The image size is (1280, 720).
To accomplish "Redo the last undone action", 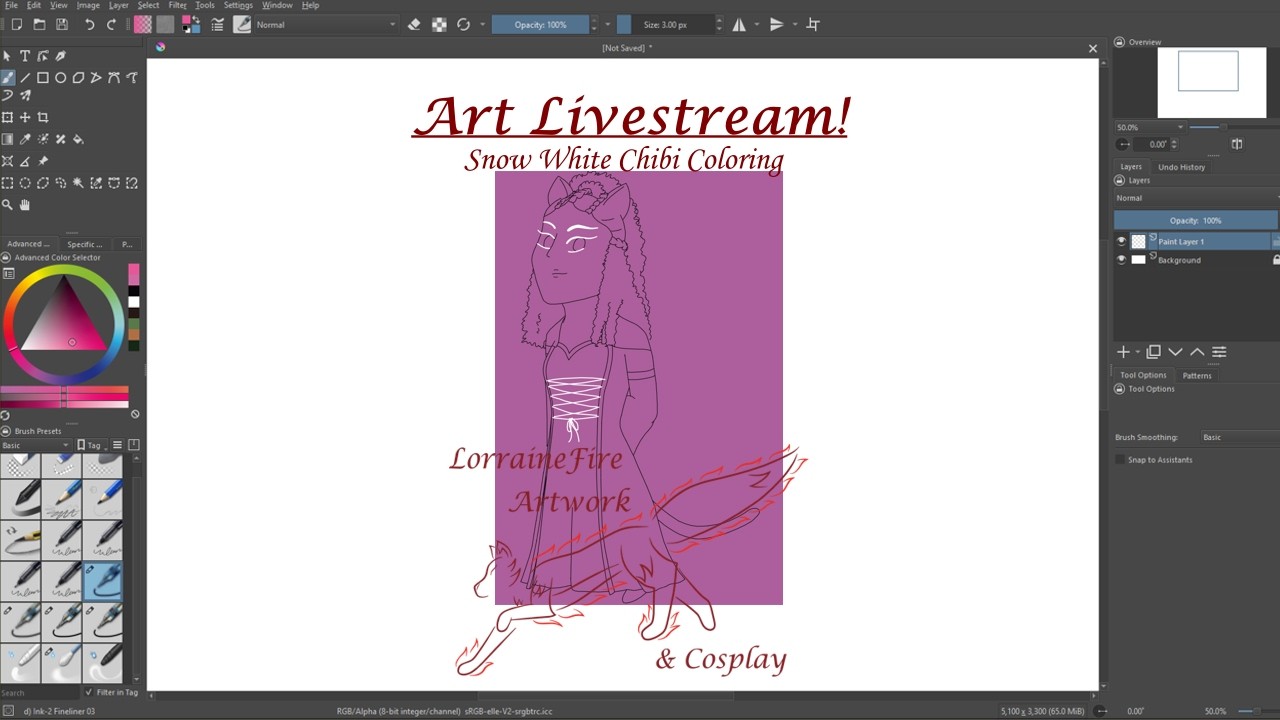I will click(112, 24).
